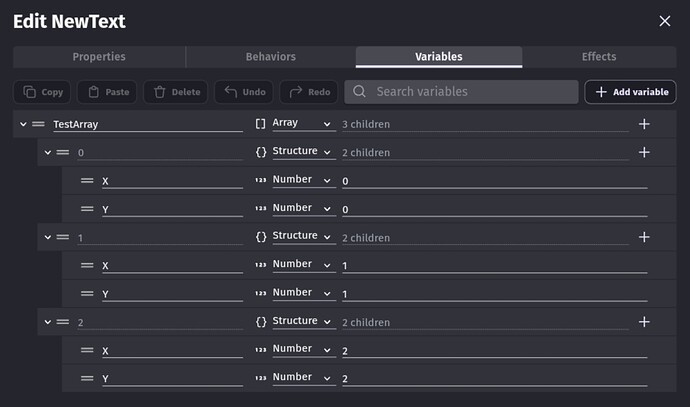Open Number type dropdown for X in element 2
Image resolution: width=690 pixels, height=407 pixels.
(304, 349)
